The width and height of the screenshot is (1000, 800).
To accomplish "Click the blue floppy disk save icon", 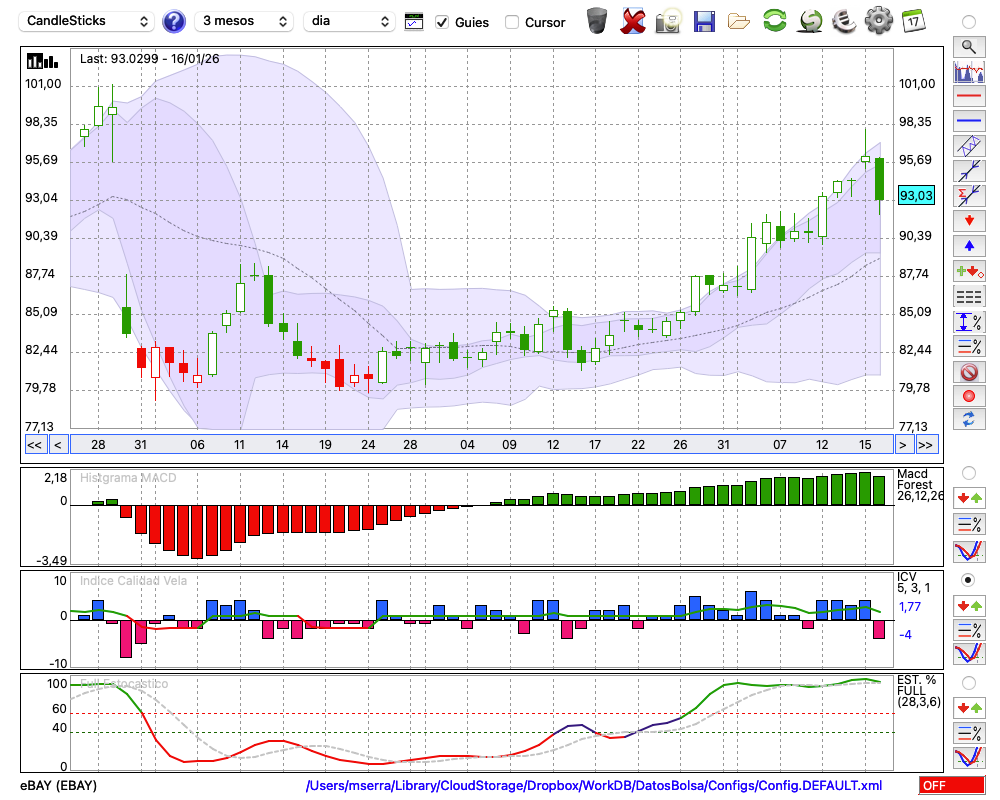I will [x=704, y=21].
